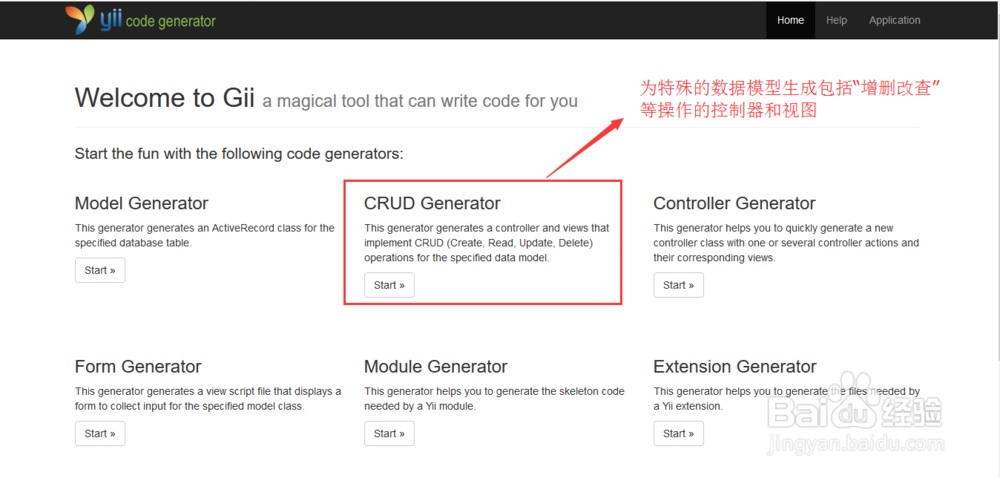This screenshot has width=1000, height=478.
Task: Click the Welcome to Gii title
Action: coord(165,98)
